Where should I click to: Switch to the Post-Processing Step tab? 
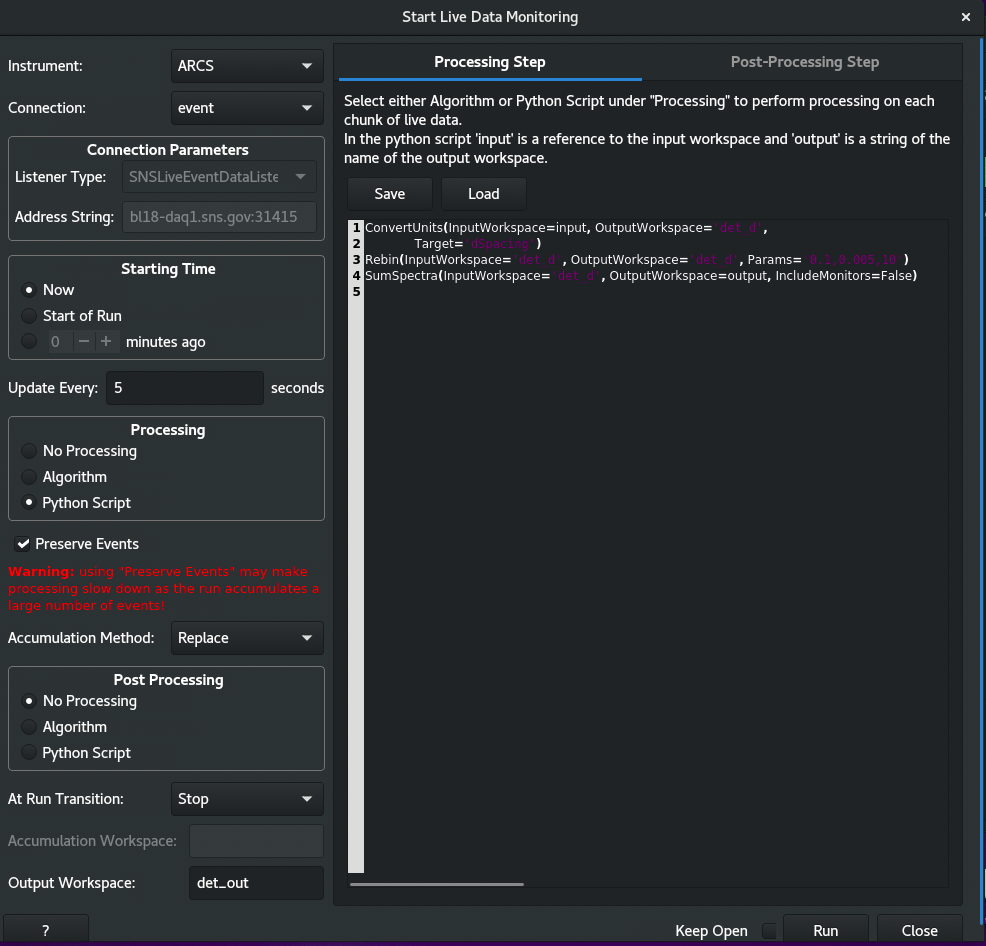pos(804,62)
